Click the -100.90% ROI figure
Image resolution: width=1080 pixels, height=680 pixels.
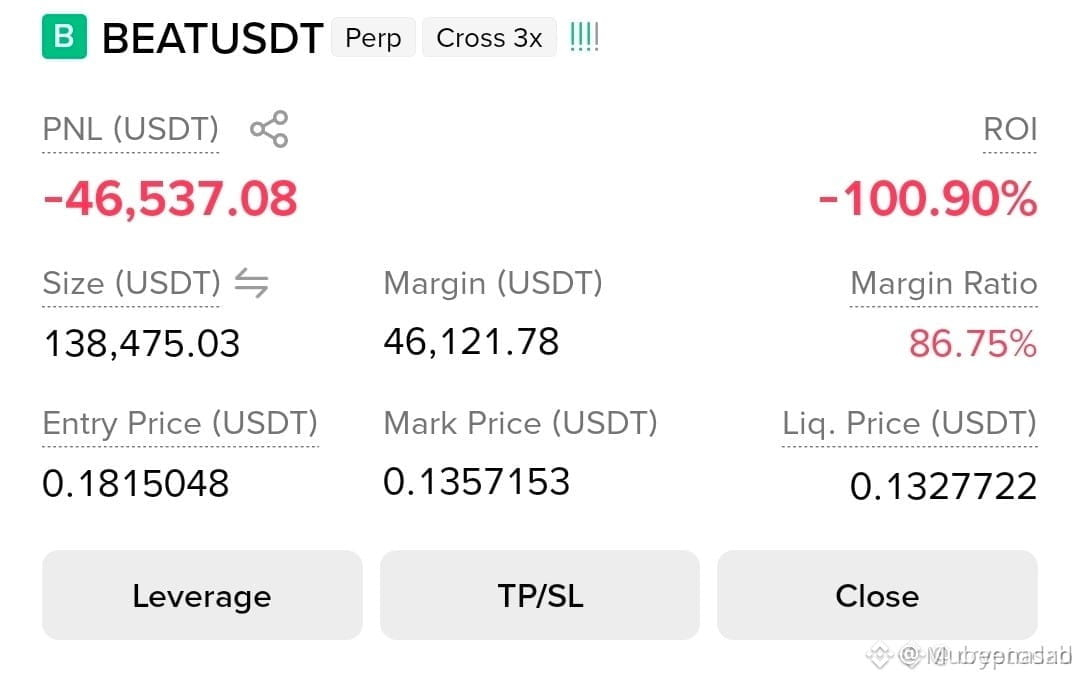tap(927, 199)
